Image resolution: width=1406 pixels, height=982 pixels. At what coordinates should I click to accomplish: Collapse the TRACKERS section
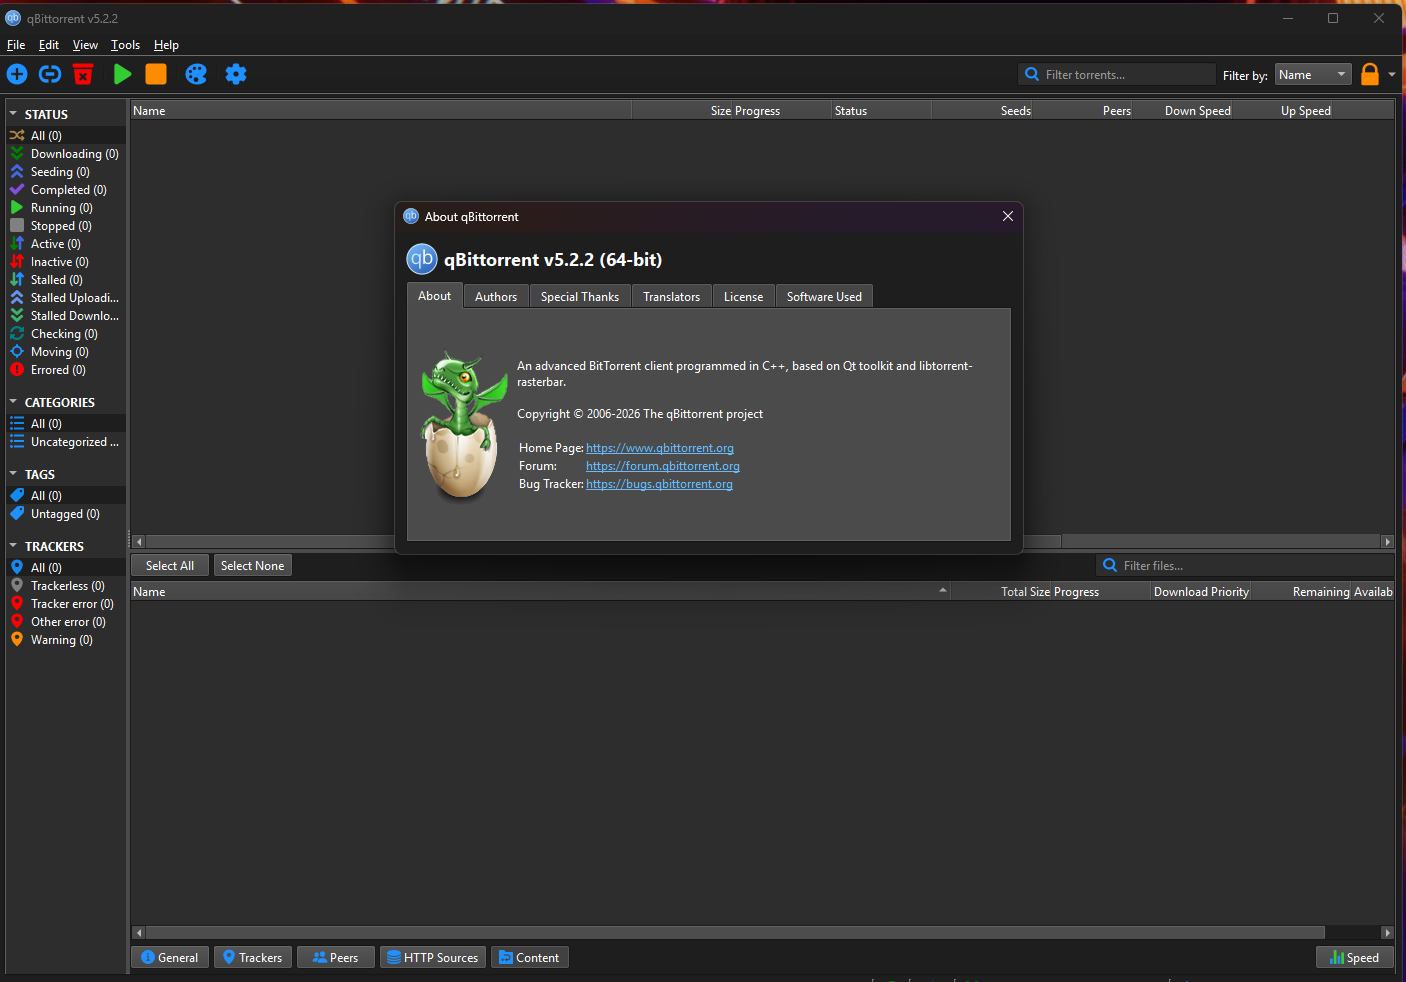tap(14, 546)
